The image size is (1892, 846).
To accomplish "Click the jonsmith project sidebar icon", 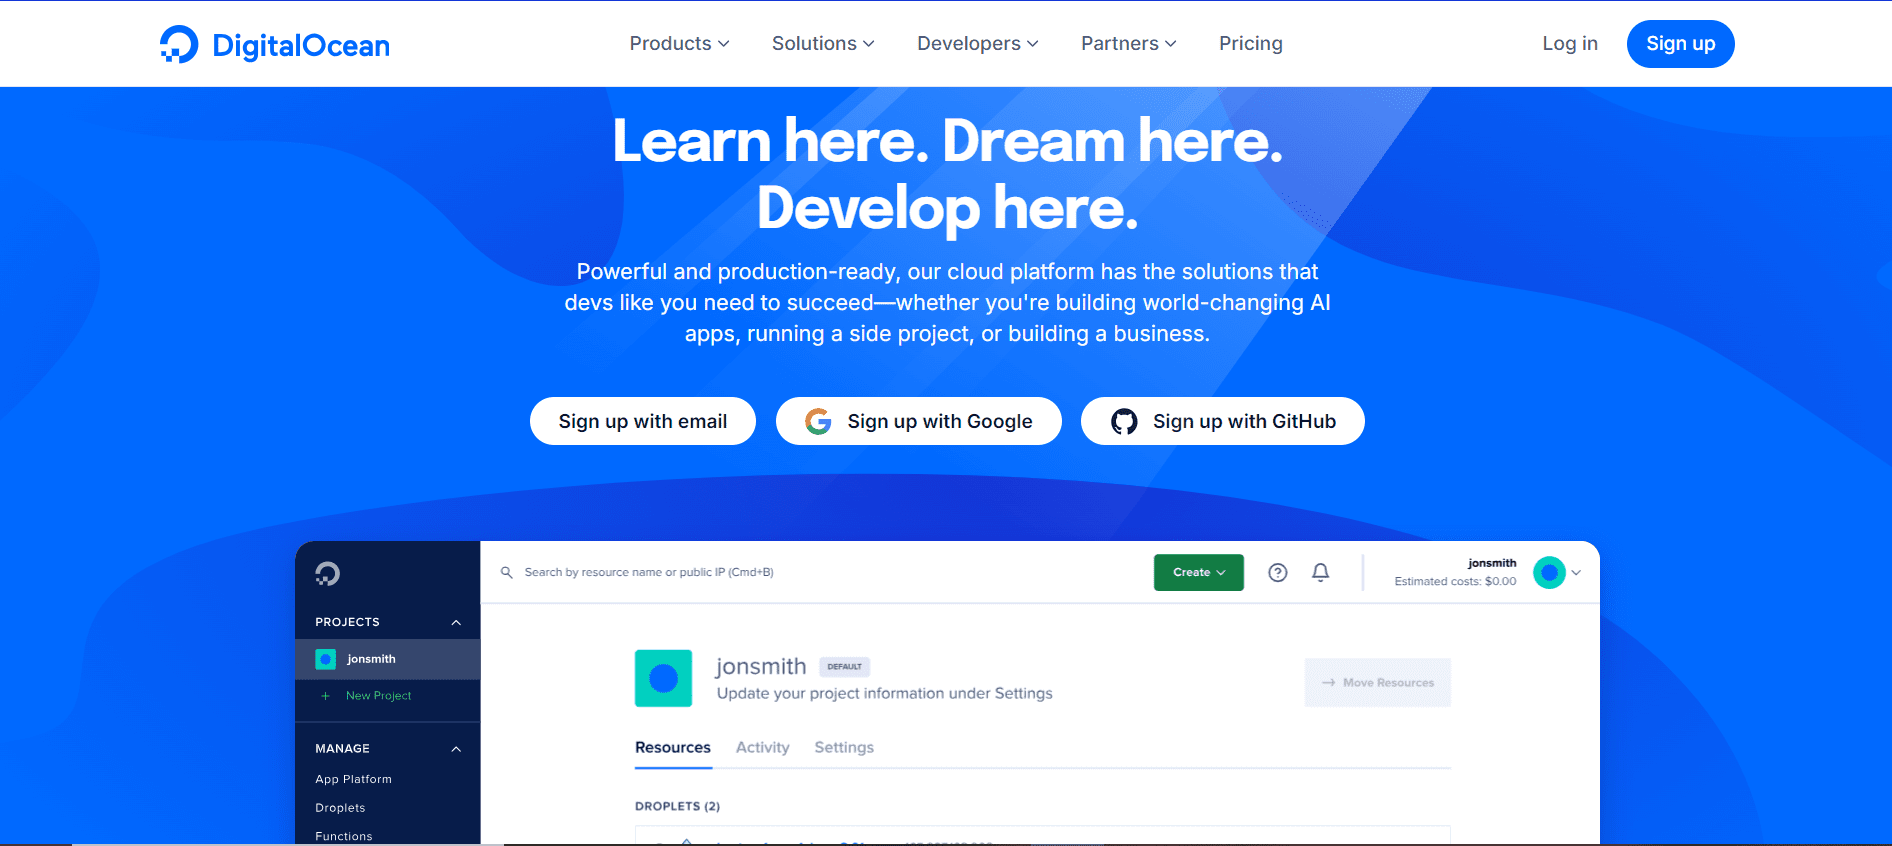I will pyautogui.click(x=325, y=659).
